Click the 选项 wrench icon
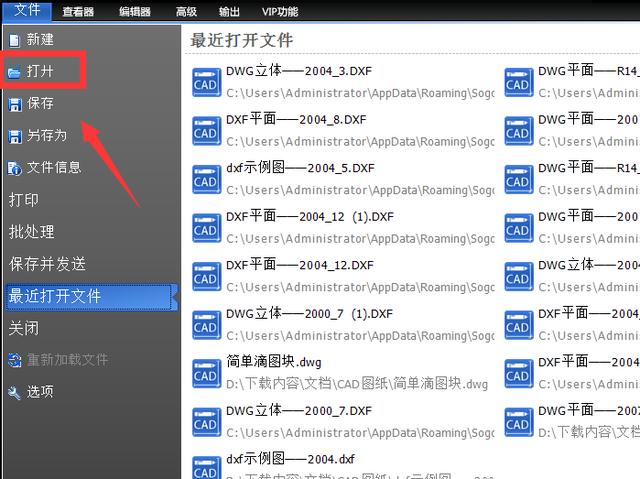640x479 pixels. click(x=14, y=393)
